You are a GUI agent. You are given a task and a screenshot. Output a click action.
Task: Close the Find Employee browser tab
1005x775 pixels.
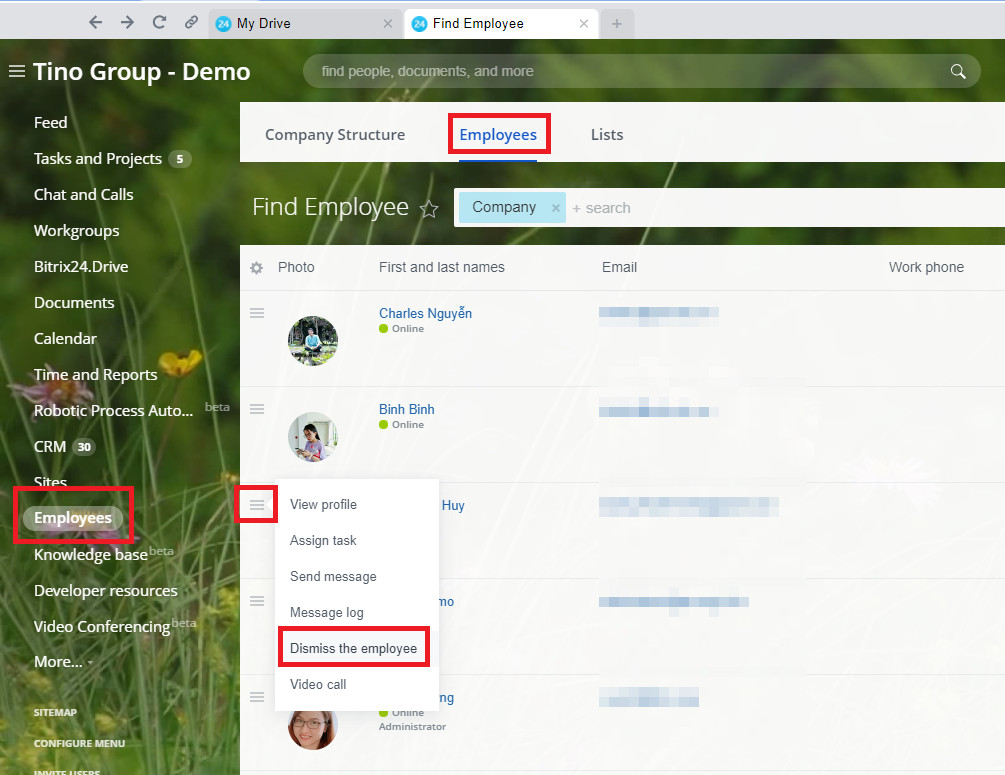pos(584,24)
